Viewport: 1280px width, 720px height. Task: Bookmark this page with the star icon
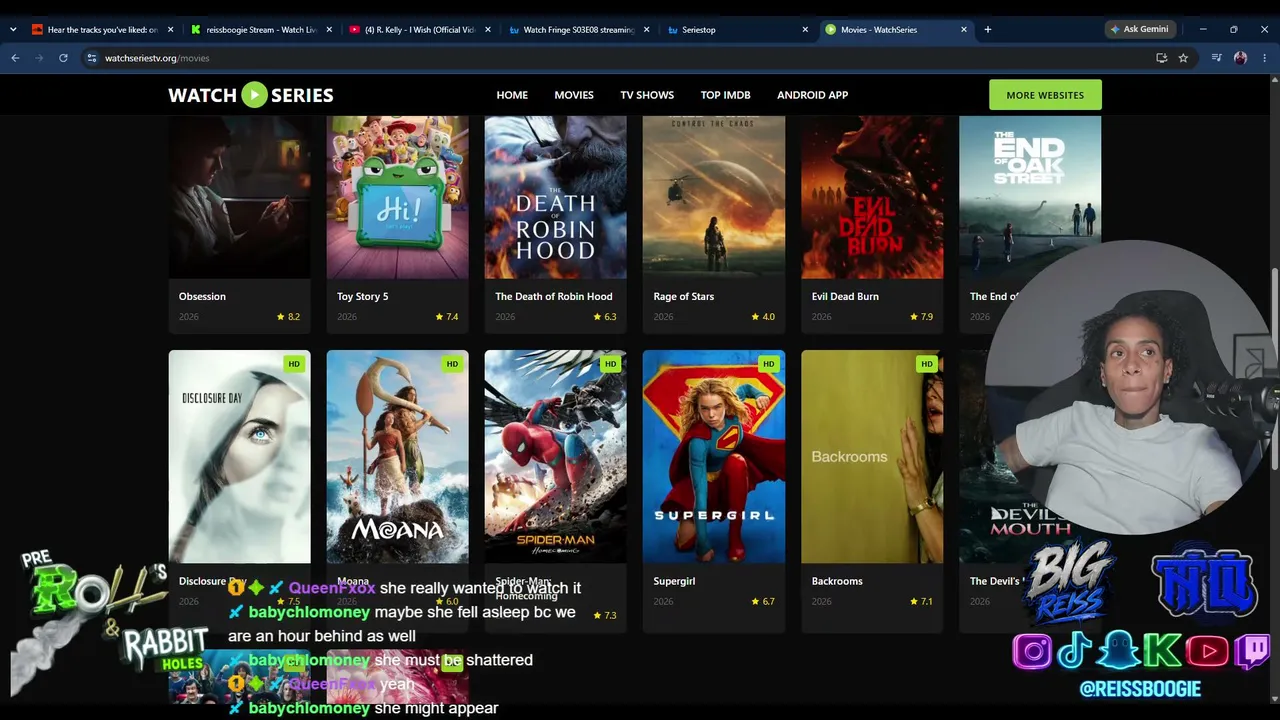(1183, 58)
